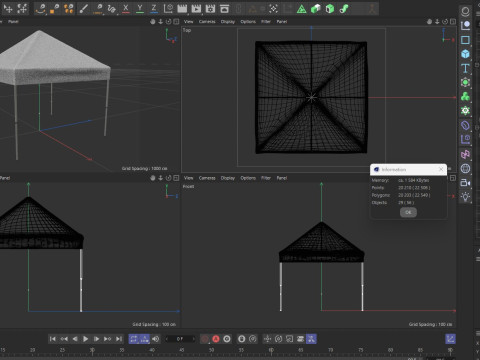Click the Record Active Objects button
Screen dimensions: 480x360
(x=205, y=339)
